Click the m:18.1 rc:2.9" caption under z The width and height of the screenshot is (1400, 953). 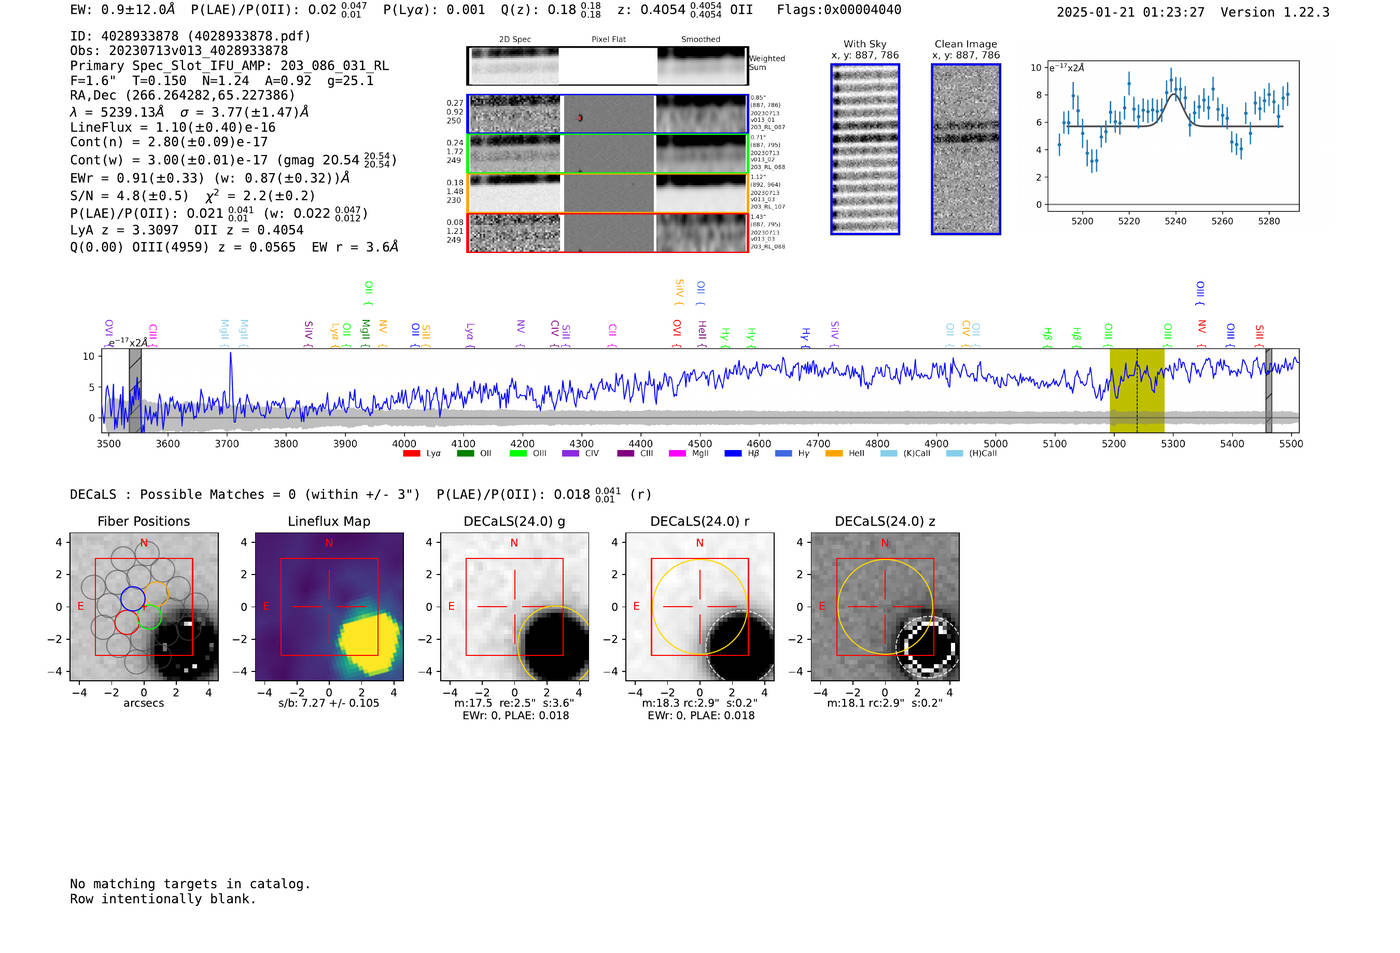click(x=885, y=703)
